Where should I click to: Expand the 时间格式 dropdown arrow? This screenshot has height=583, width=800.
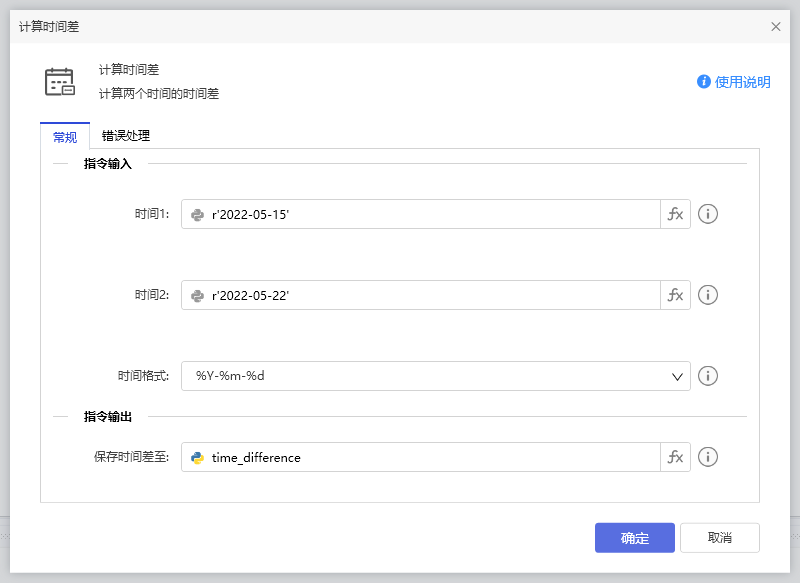pos(676,376)
